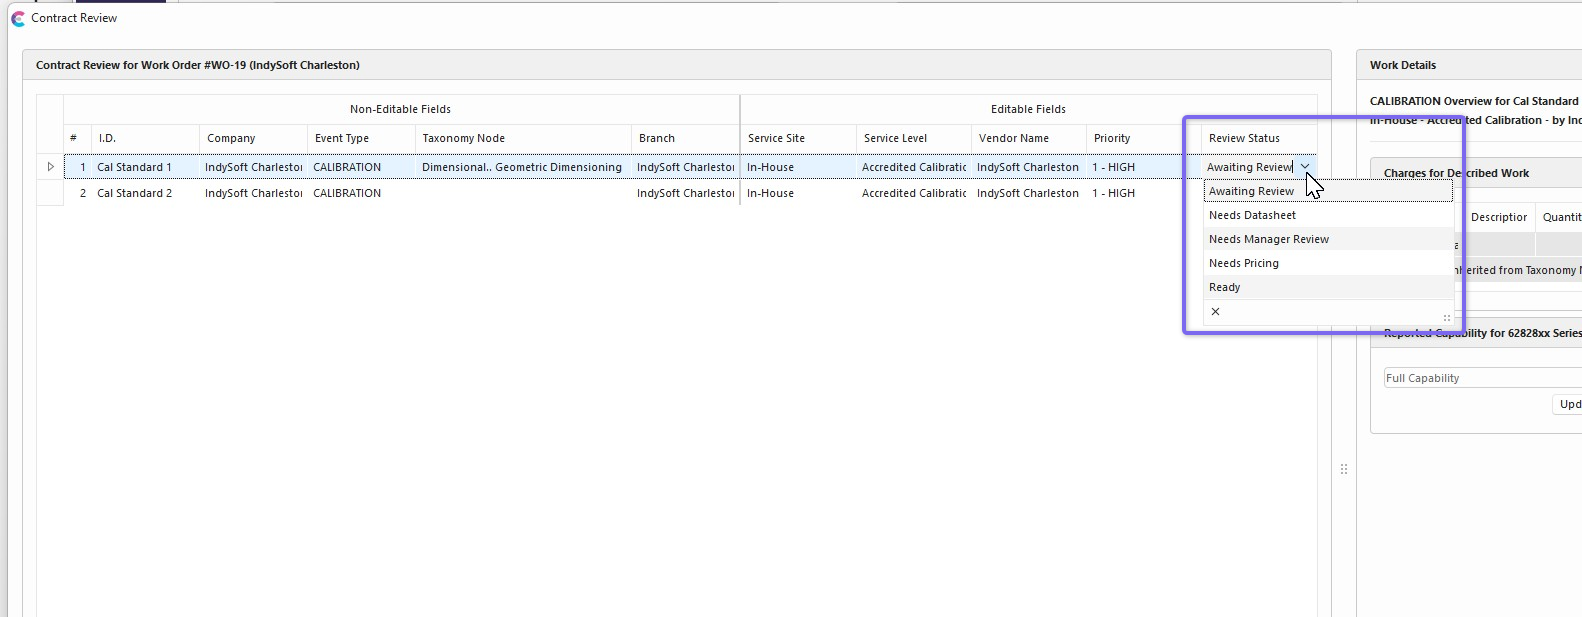Choose the Needs Datasheet status option
This screenshot has width=1582, height=617.
point(1252,215)
